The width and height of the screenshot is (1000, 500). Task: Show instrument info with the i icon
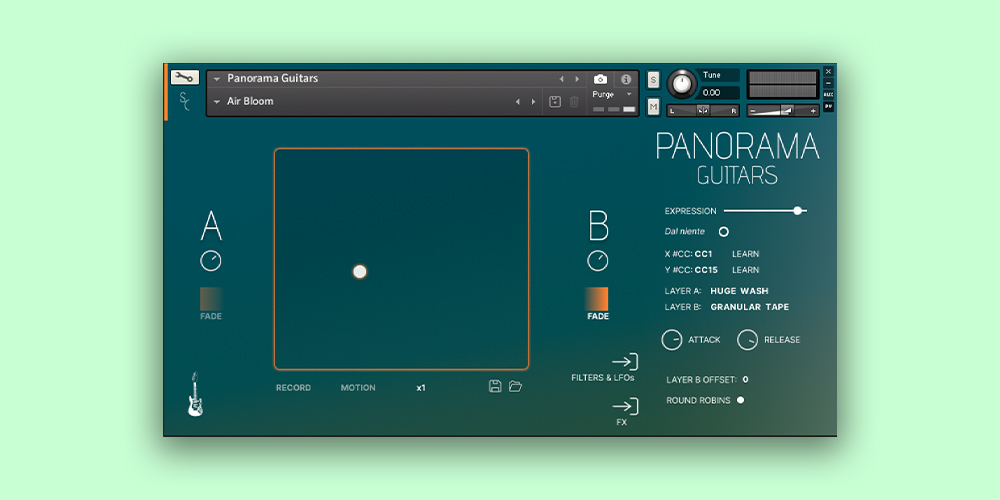pos(626,79)
